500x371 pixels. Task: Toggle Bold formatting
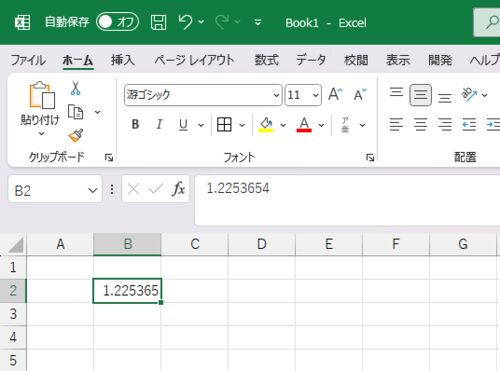(135, 124)
